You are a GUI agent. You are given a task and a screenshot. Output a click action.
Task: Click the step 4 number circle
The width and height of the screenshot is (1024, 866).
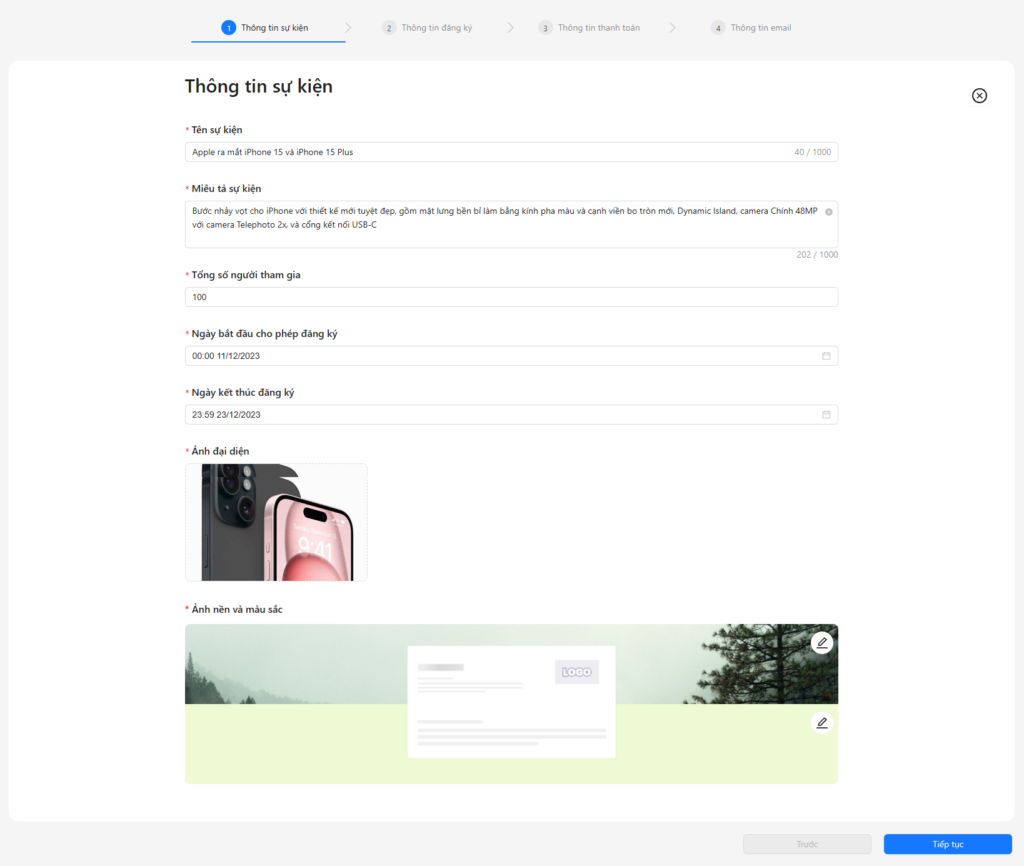click(x=718, y=28)
